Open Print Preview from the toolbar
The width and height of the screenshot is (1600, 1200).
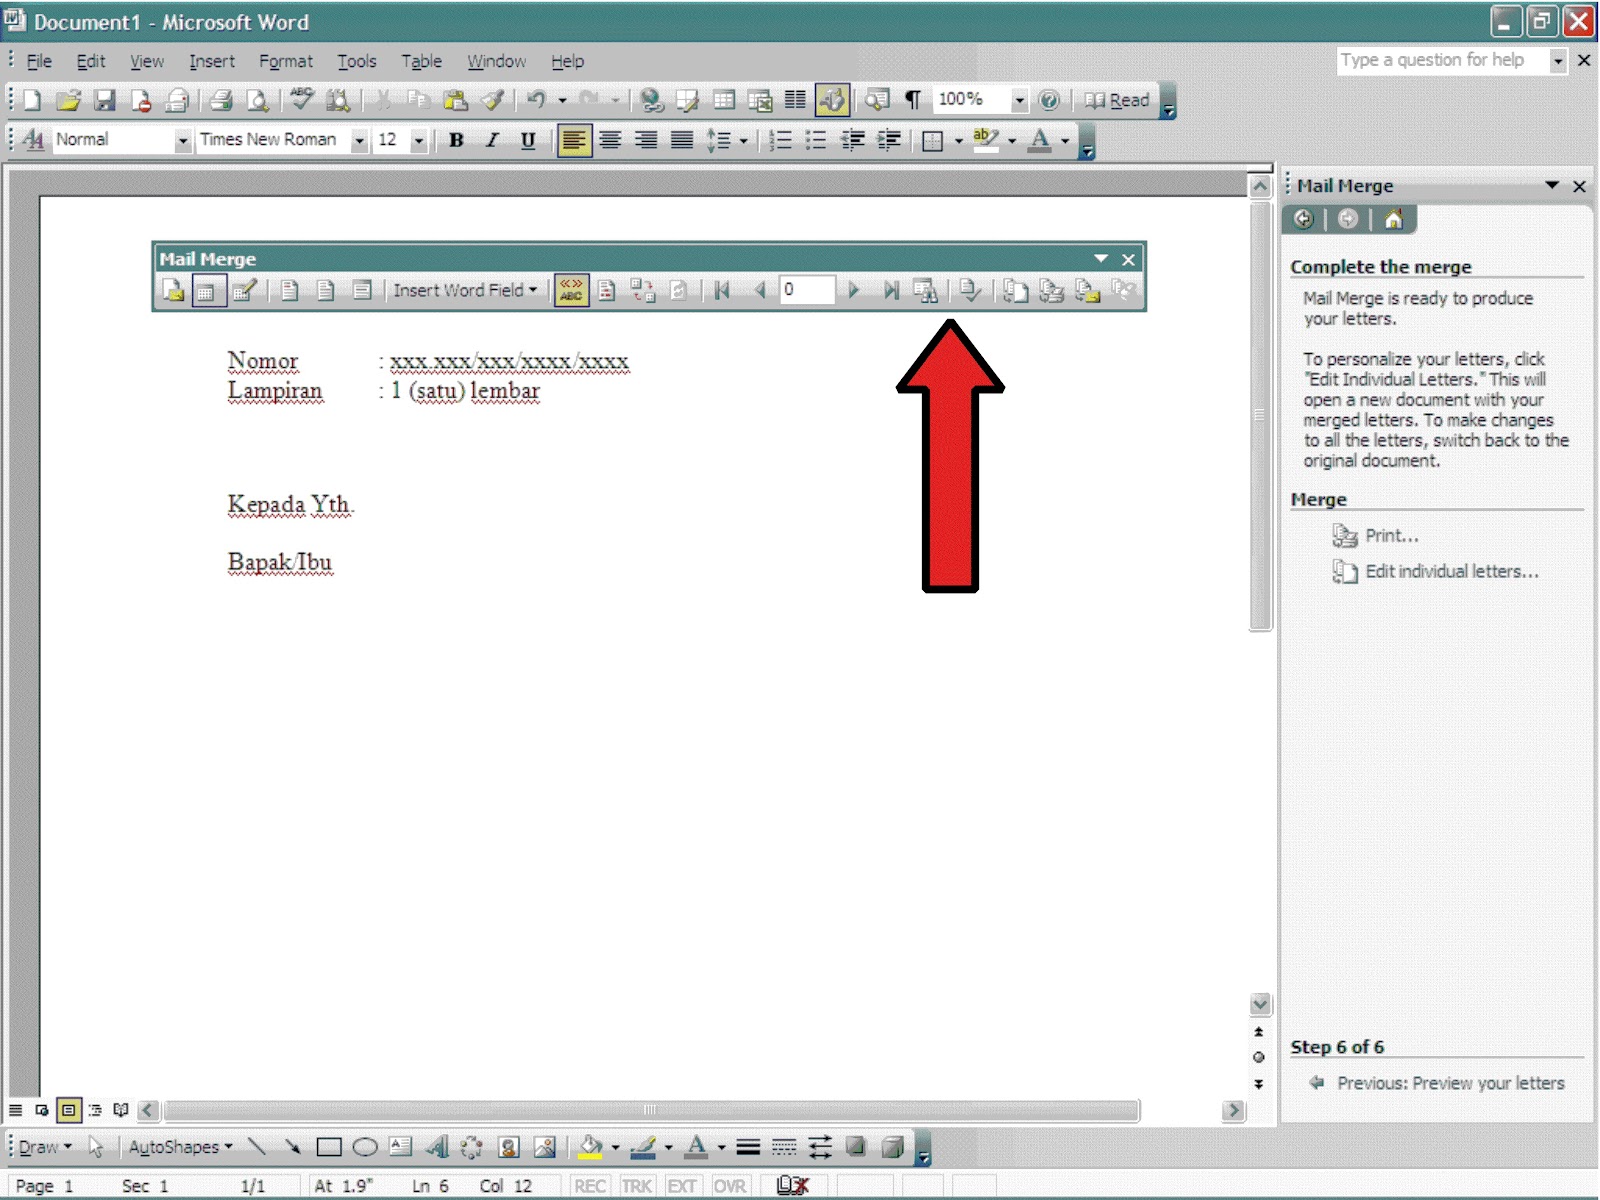(257, 100)
